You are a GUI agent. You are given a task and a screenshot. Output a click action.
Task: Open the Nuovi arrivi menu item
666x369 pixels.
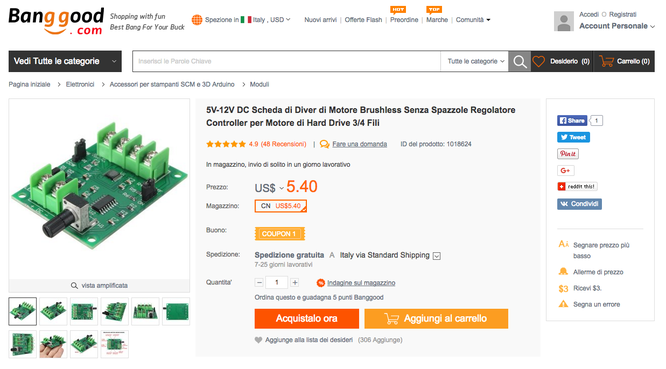click(320, 20)
